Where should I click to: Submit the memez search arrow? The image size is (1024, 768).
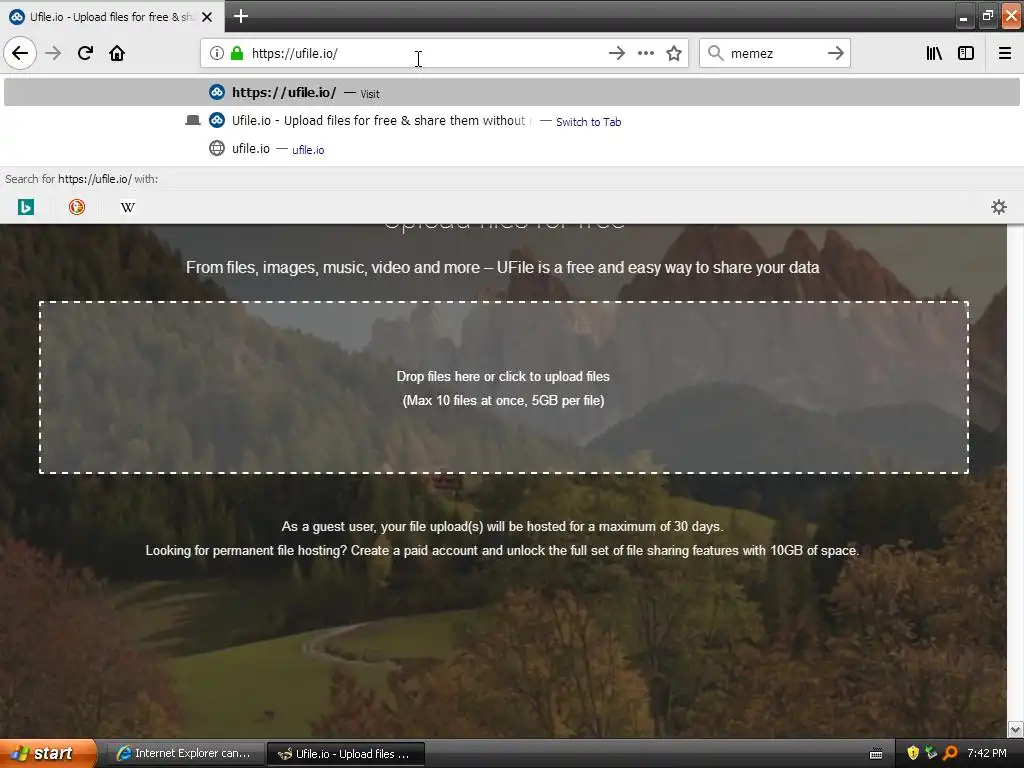click(x=836, y=53)
